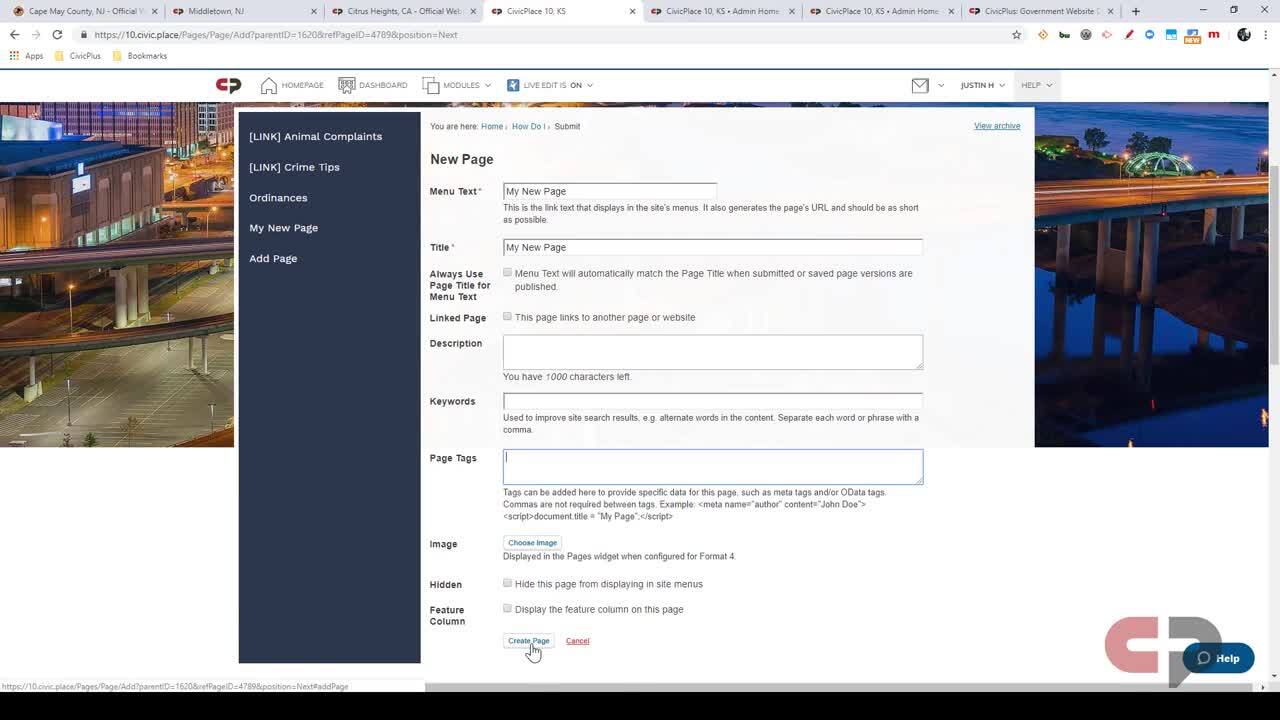1280x720 pixels.
Task: Click the Menu Text input field
Action: point(610,191)
